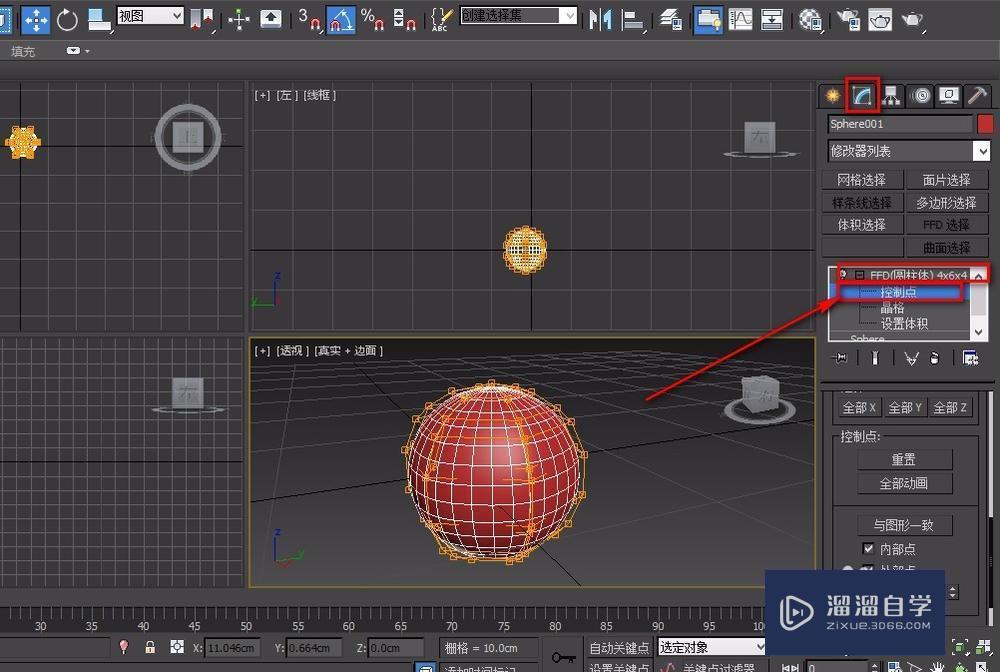Select the 控制点 entry in modifier stack
The height and width of the screenshot is (672, 1000).
click(x=898, y=291)
